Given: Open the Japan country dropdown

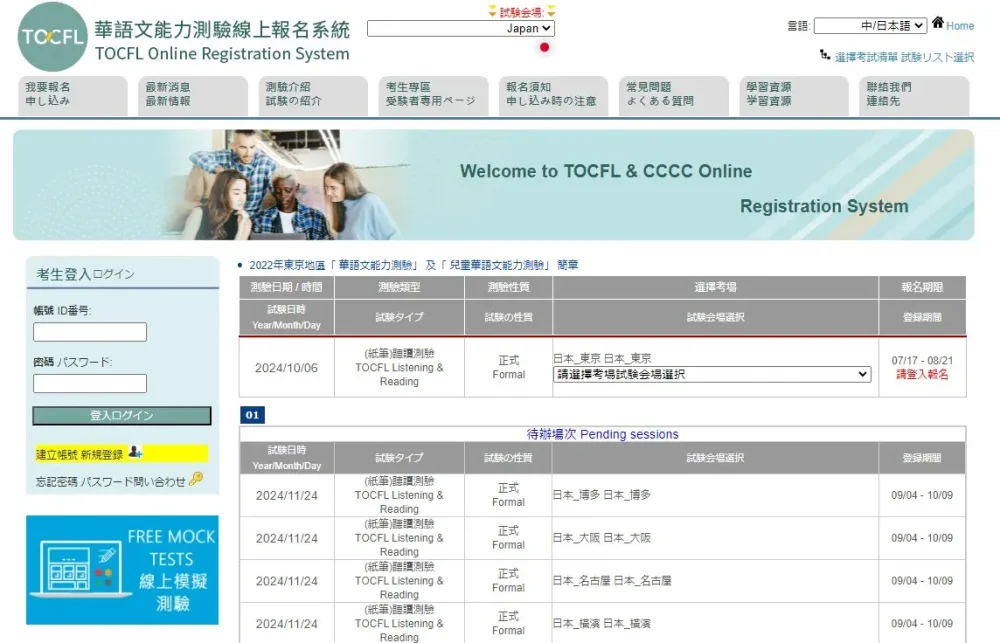Looking at the screenshot, I should pos(461,29).
